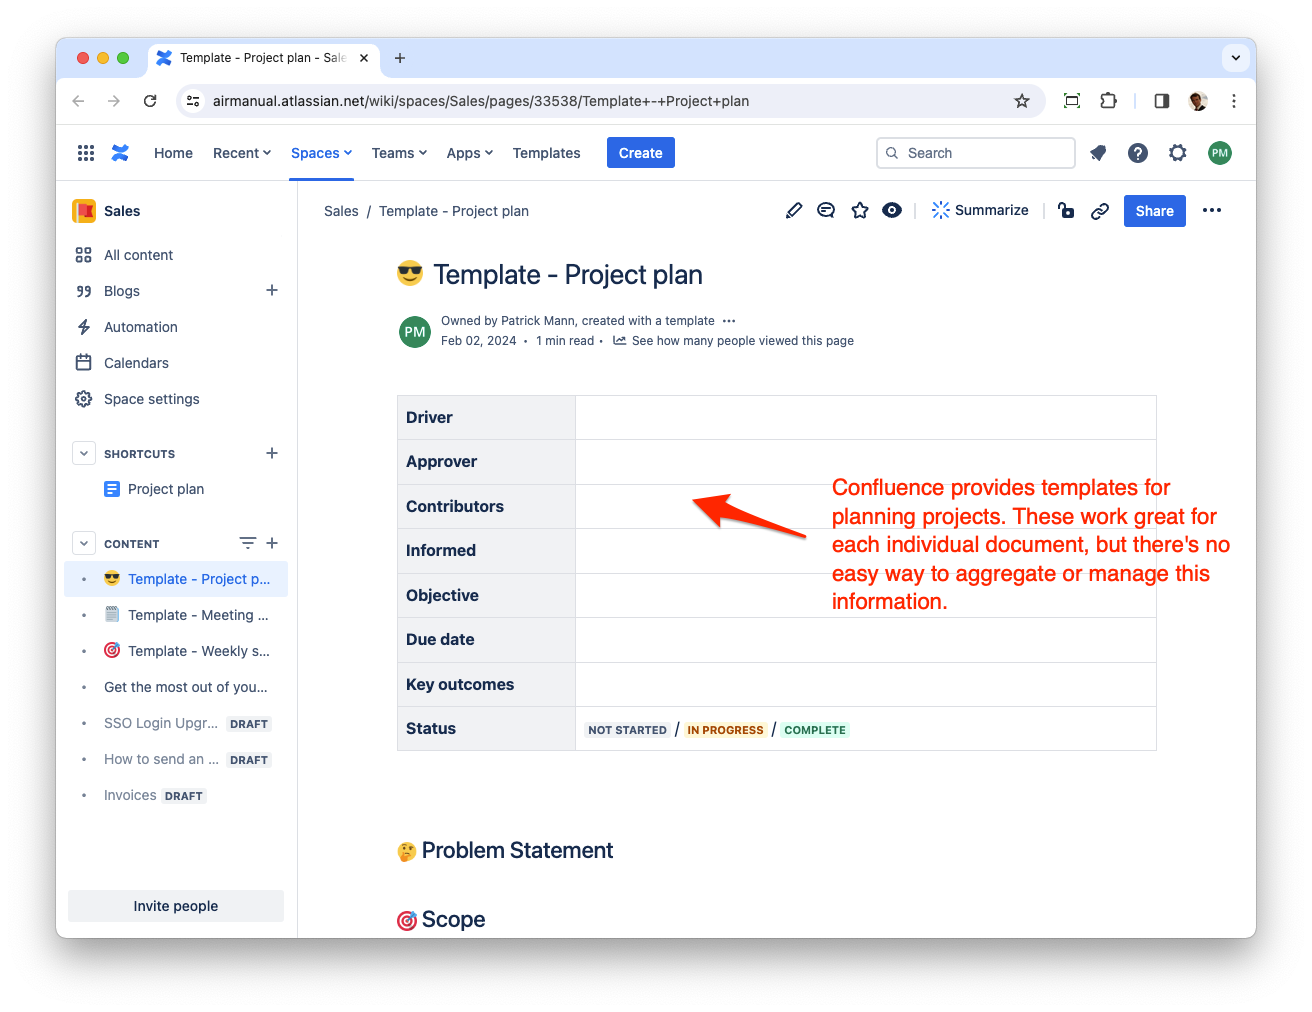Click the browser address bar URL
Viewport: 1312px width, 1012px height.
click(481, 101)
